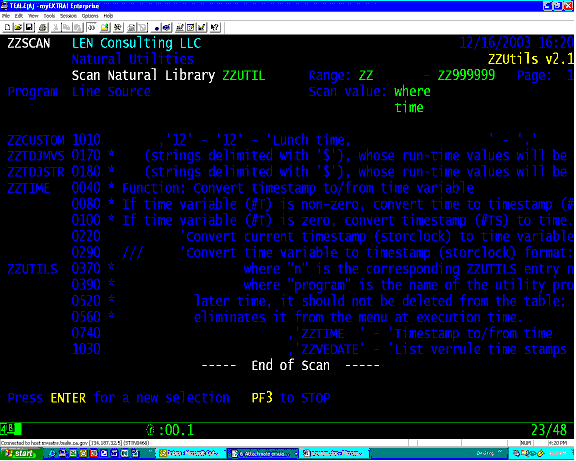Click line number 0370
Image resolution: width=576 pixels, height=461 pixels.
coord(86,269)
